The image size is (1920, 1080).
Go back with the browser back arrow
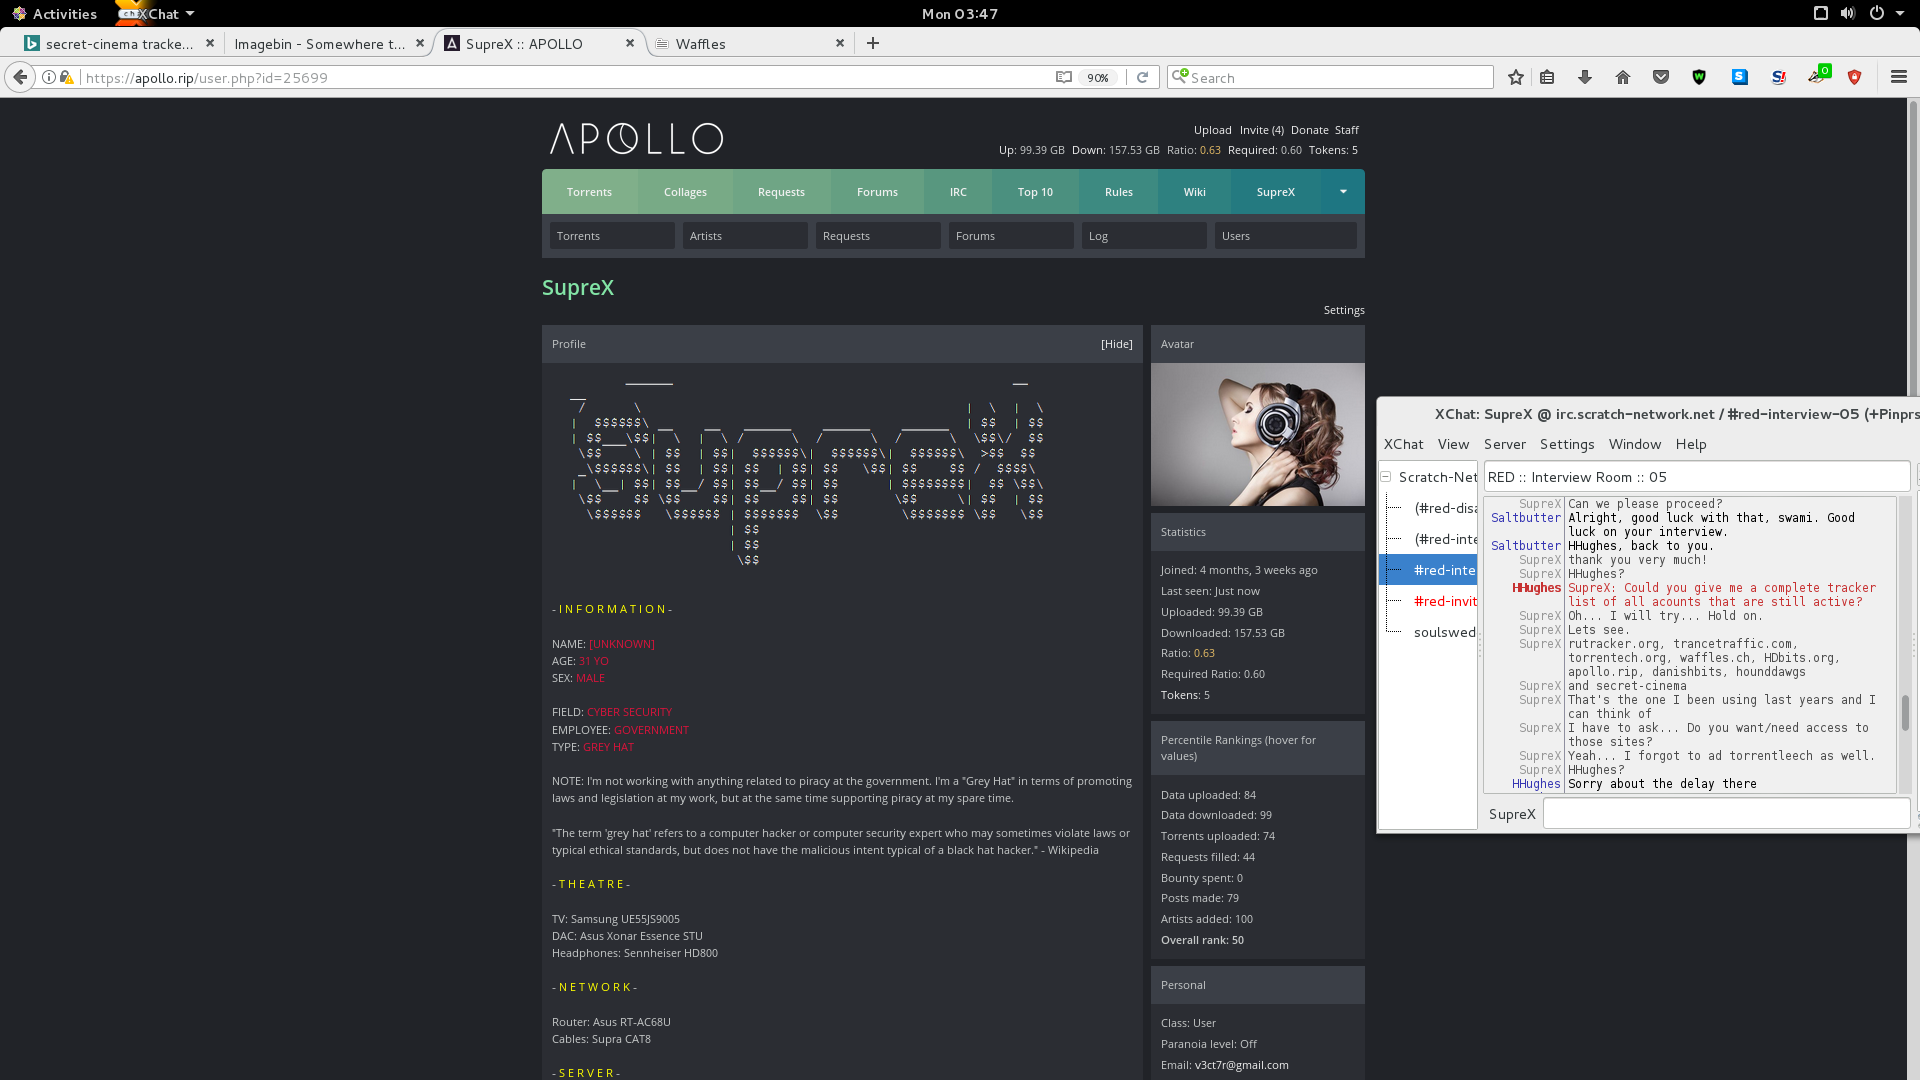point(20,77)
